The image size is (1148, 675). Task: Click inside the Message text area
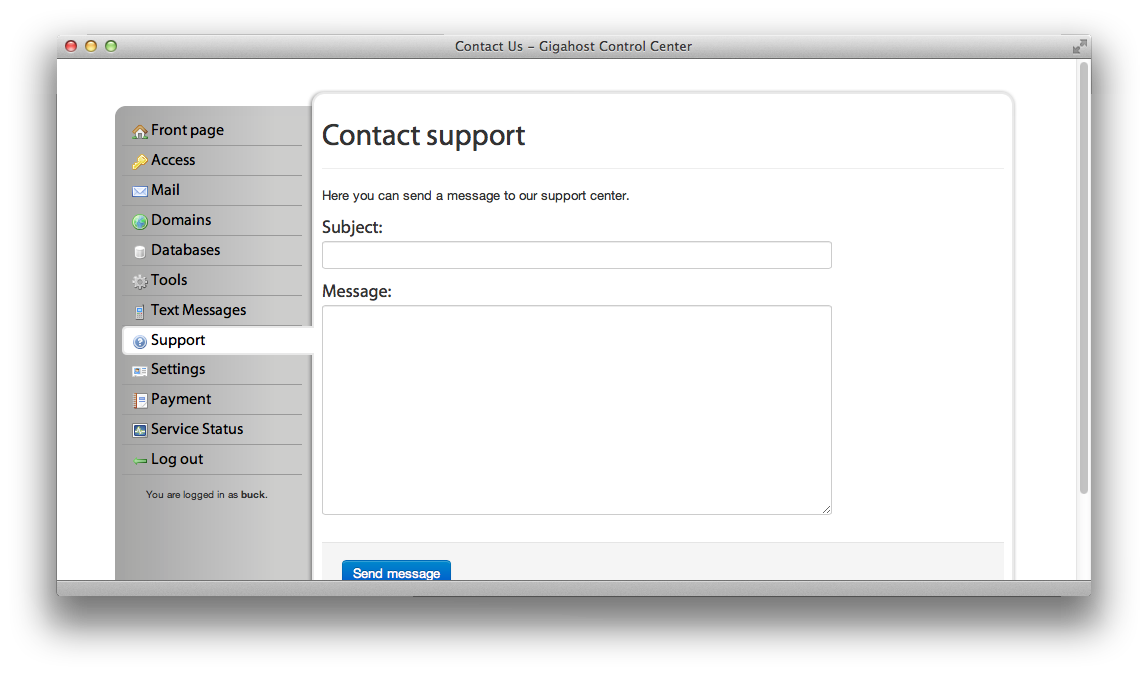[x=577, y=410]
